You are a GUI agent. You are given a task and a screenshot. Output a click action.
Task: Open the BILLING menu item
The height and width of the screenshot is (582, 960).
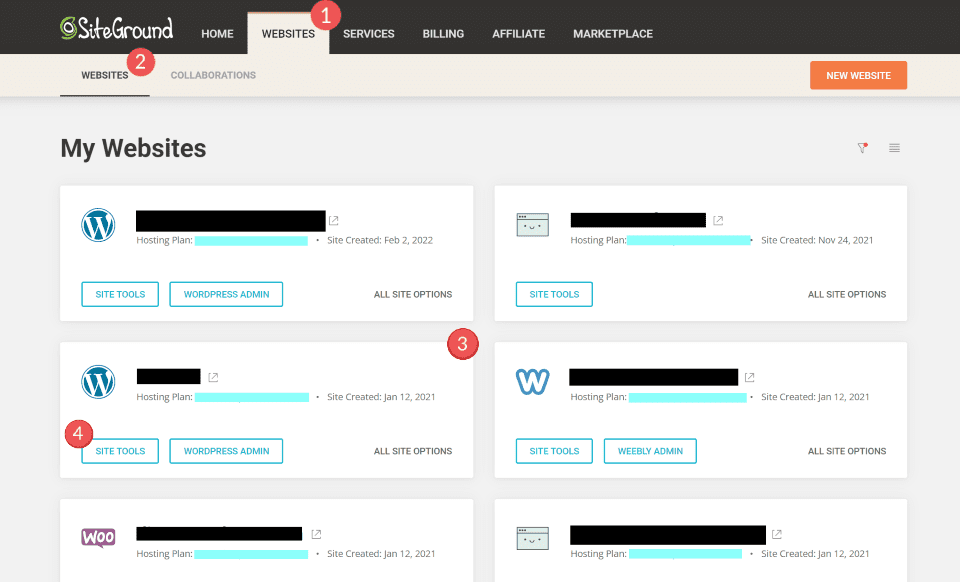click(443, 33)
